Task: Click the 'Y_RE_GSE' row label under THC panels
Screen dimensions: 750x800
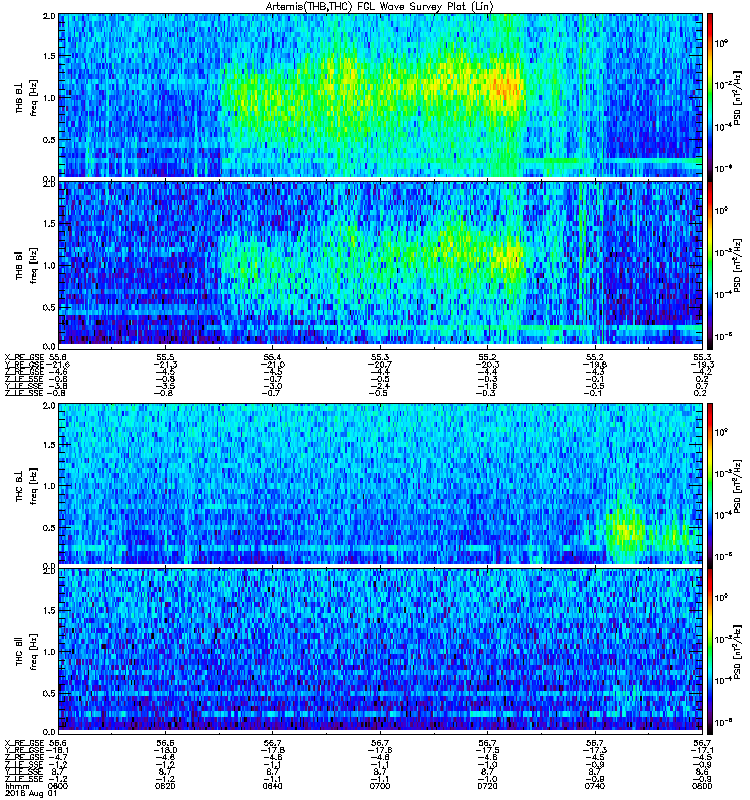Action: tap(24, 751)
